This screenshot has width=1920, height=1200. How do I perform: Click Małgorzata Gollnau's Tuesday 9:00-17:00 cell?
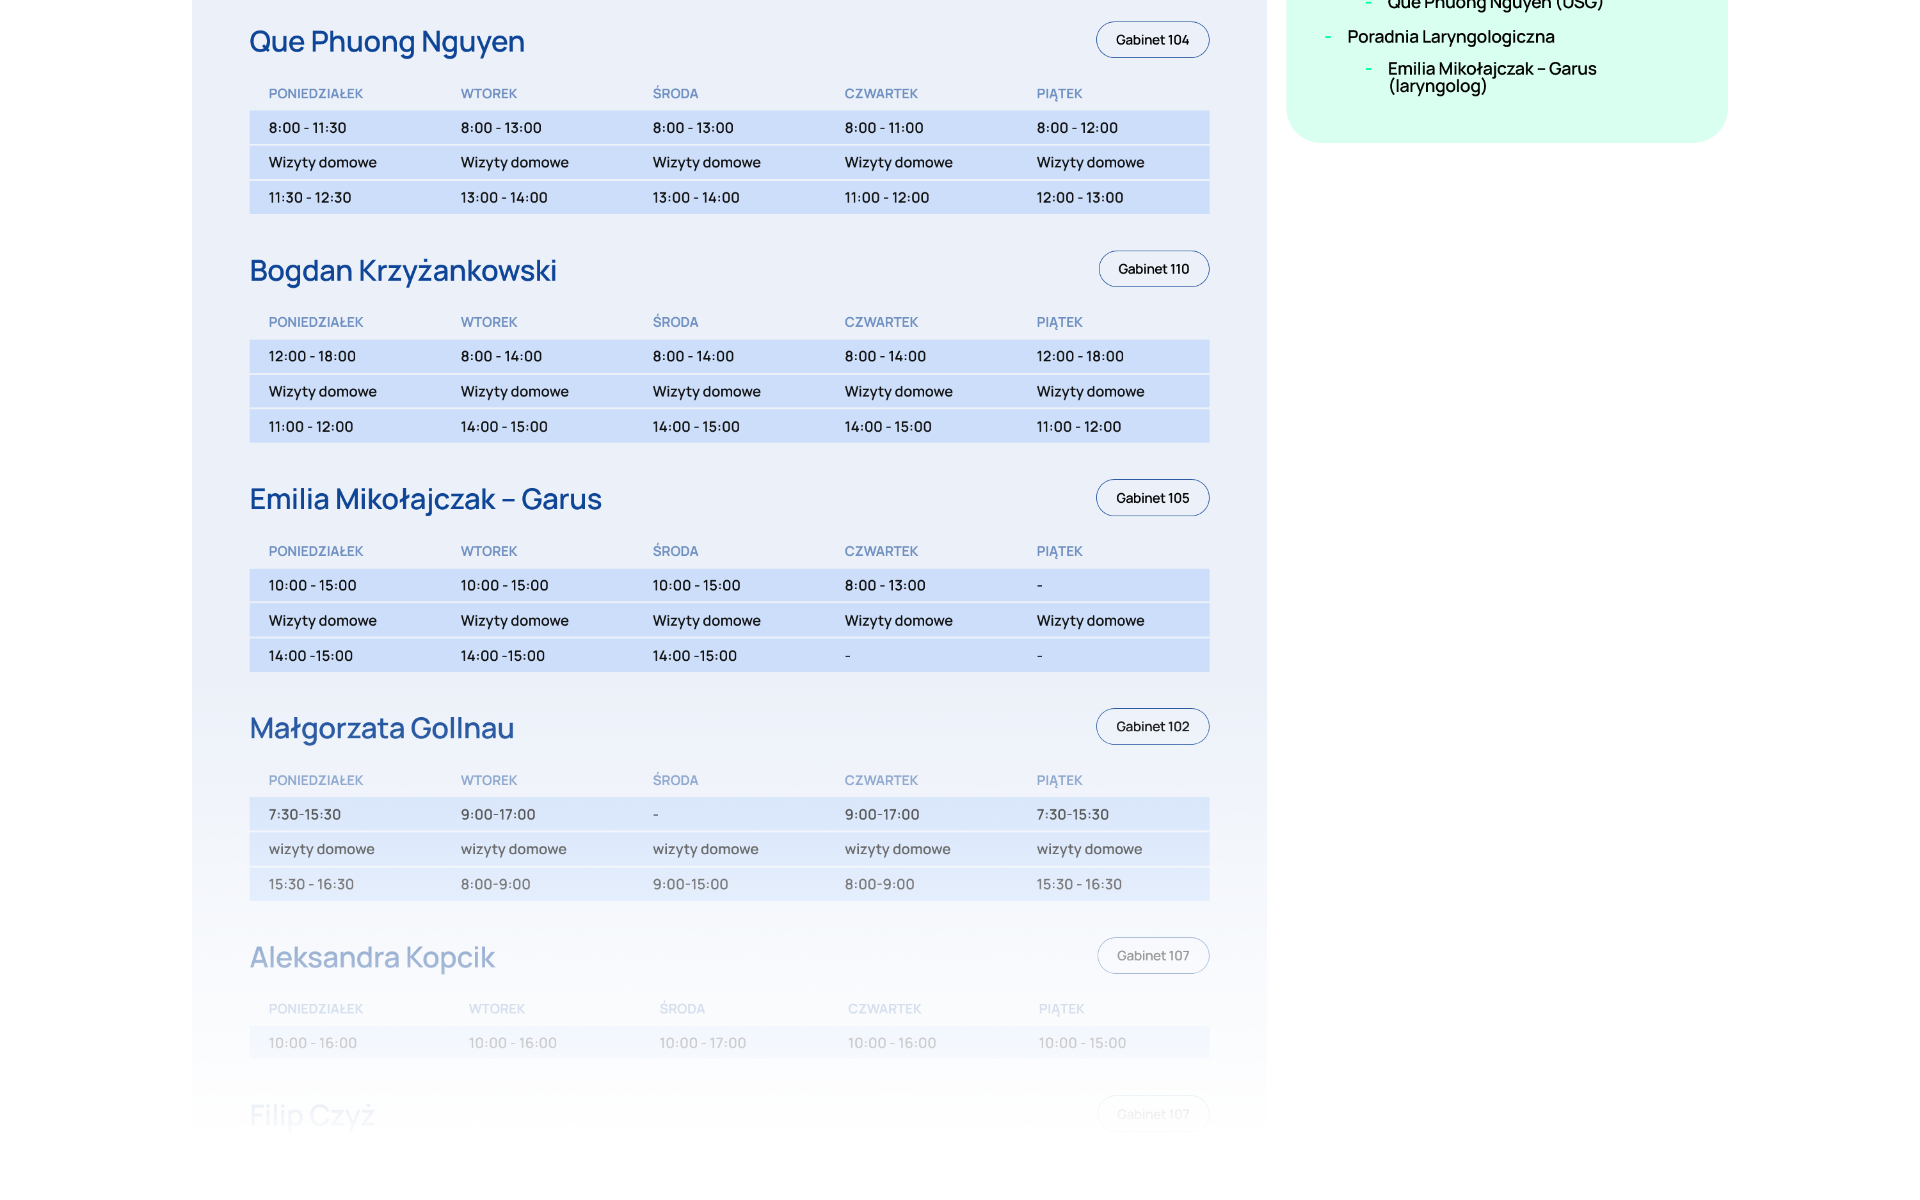pyautogui.click(x=498, y=815)
